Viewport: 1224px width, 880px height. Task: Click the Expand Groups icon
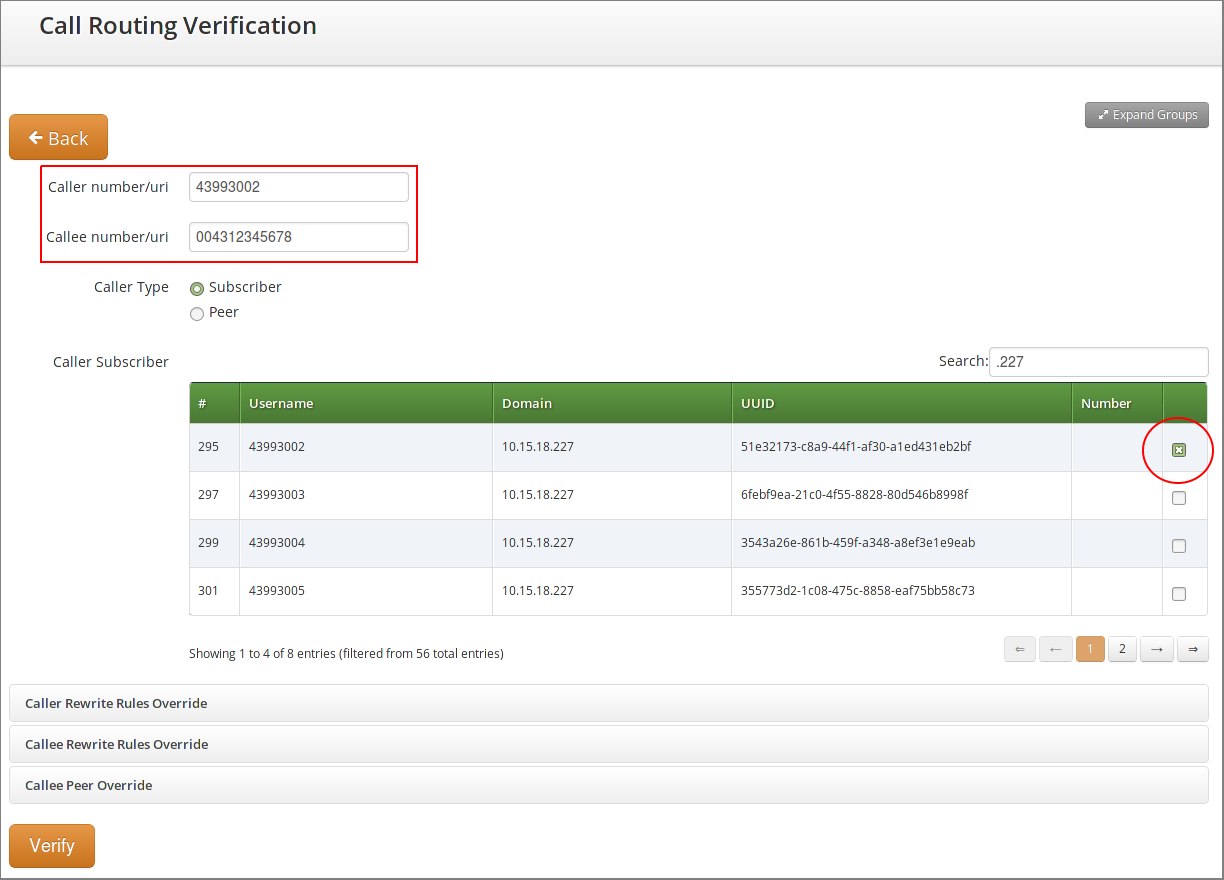click(1104, 114)
